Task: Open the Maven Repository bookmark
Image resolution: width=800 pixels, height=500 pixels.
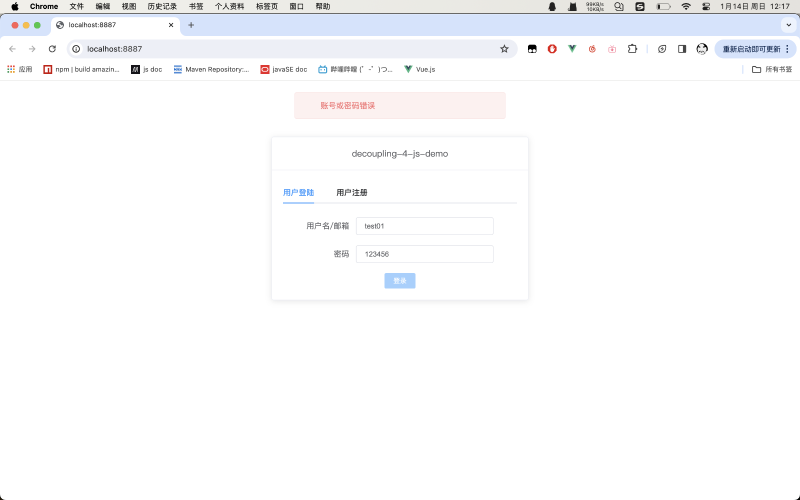Action: click(211, 69)
